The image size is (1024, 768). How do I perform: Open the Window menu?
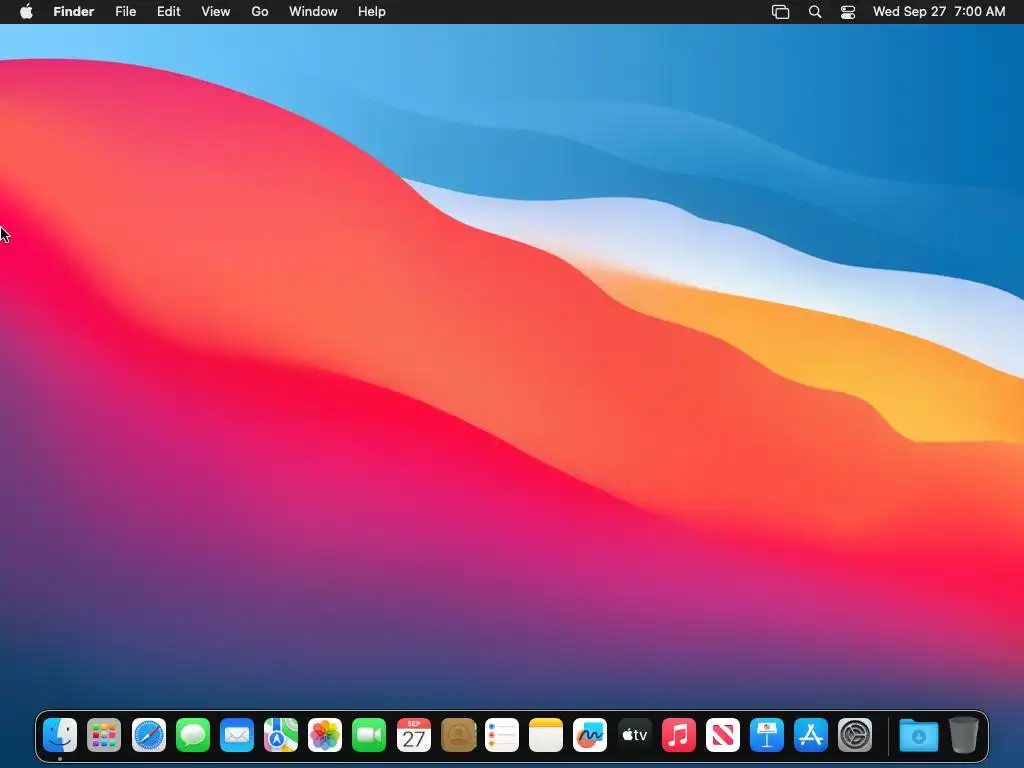point(313,12)
